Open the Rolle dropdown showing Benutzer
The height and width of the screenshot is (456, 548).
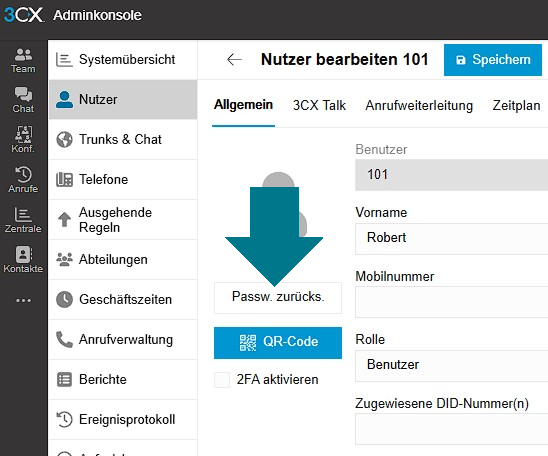point(452,366)
